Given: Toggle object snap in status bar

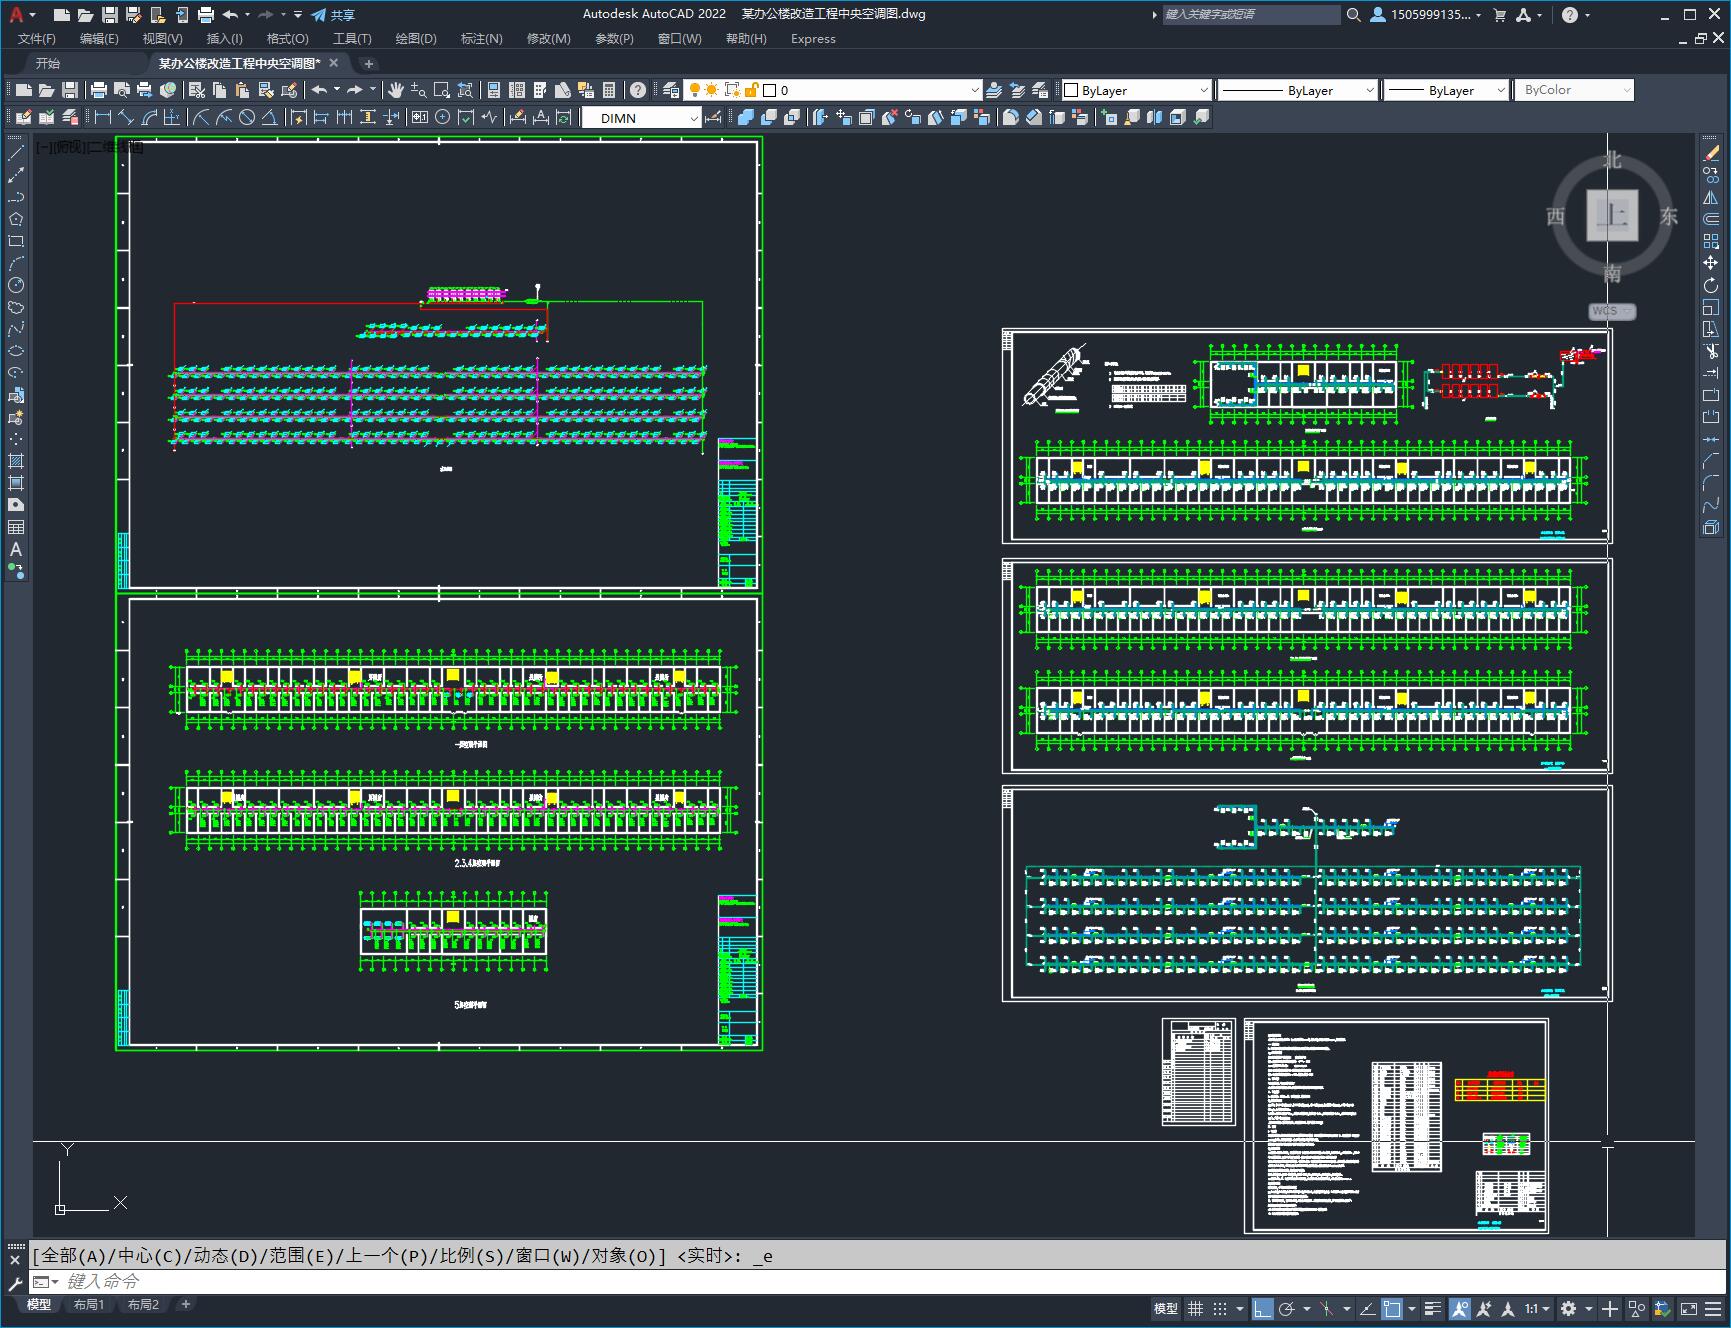Looking at the screenshot, I should (1392, 1308).
